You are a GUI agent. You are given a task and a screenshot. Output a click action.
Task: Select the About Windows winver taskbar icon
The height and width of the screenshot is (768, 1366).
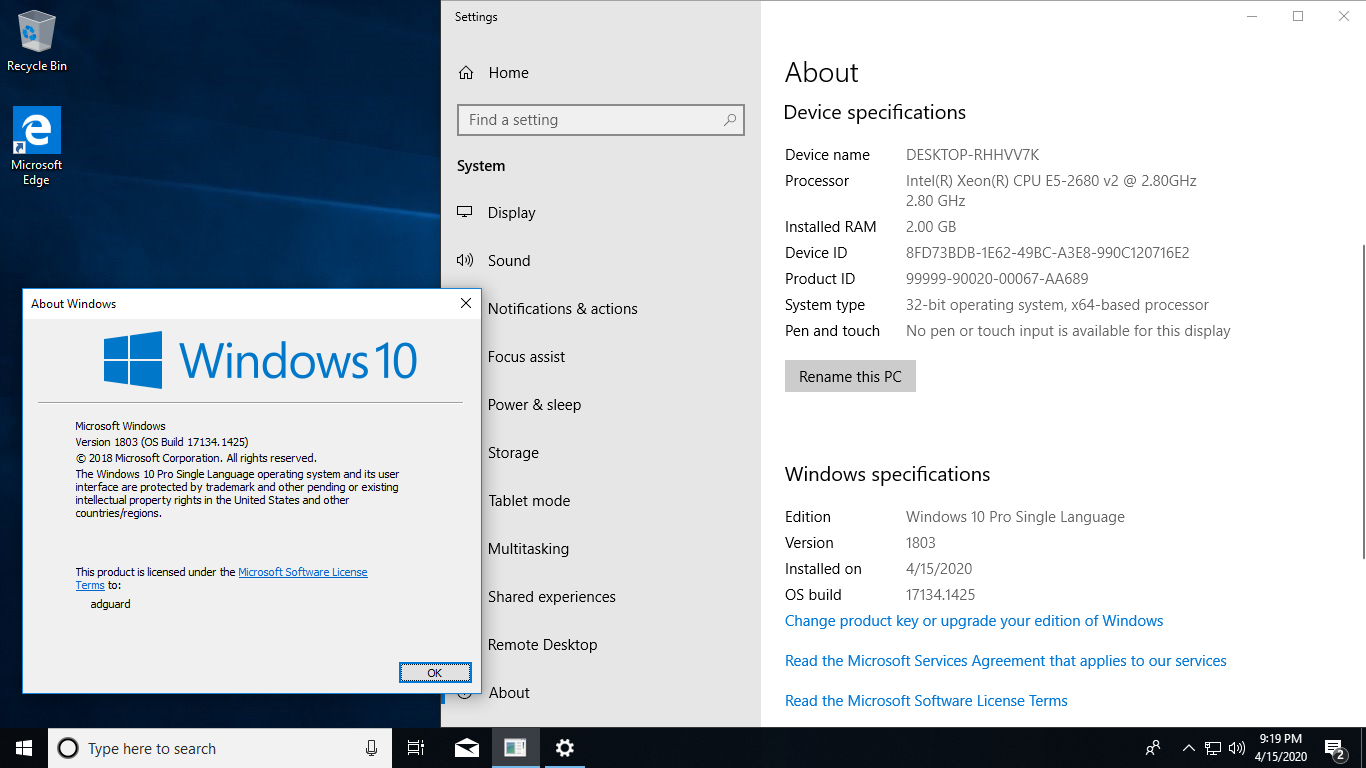[x=515, y=748]
